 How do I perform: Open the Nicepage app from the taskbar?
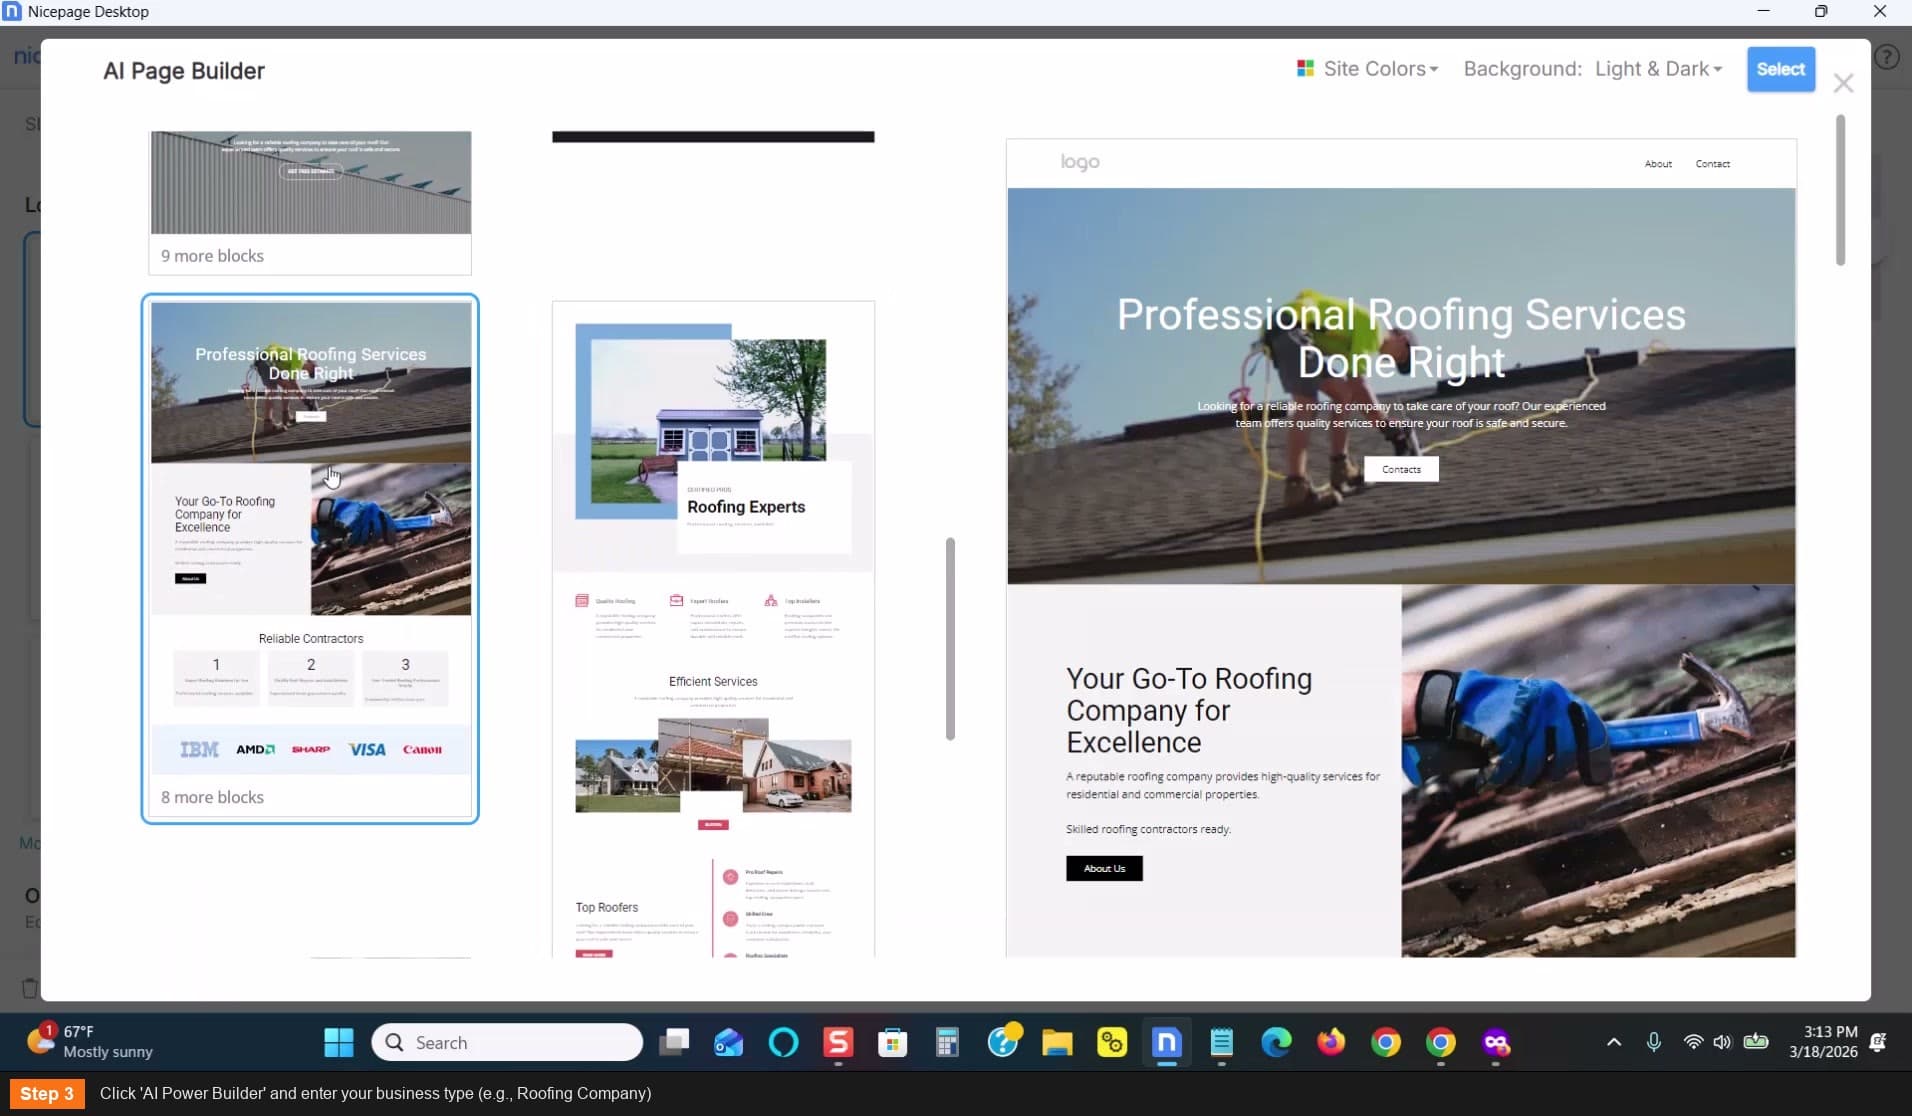(1166, 1042)
